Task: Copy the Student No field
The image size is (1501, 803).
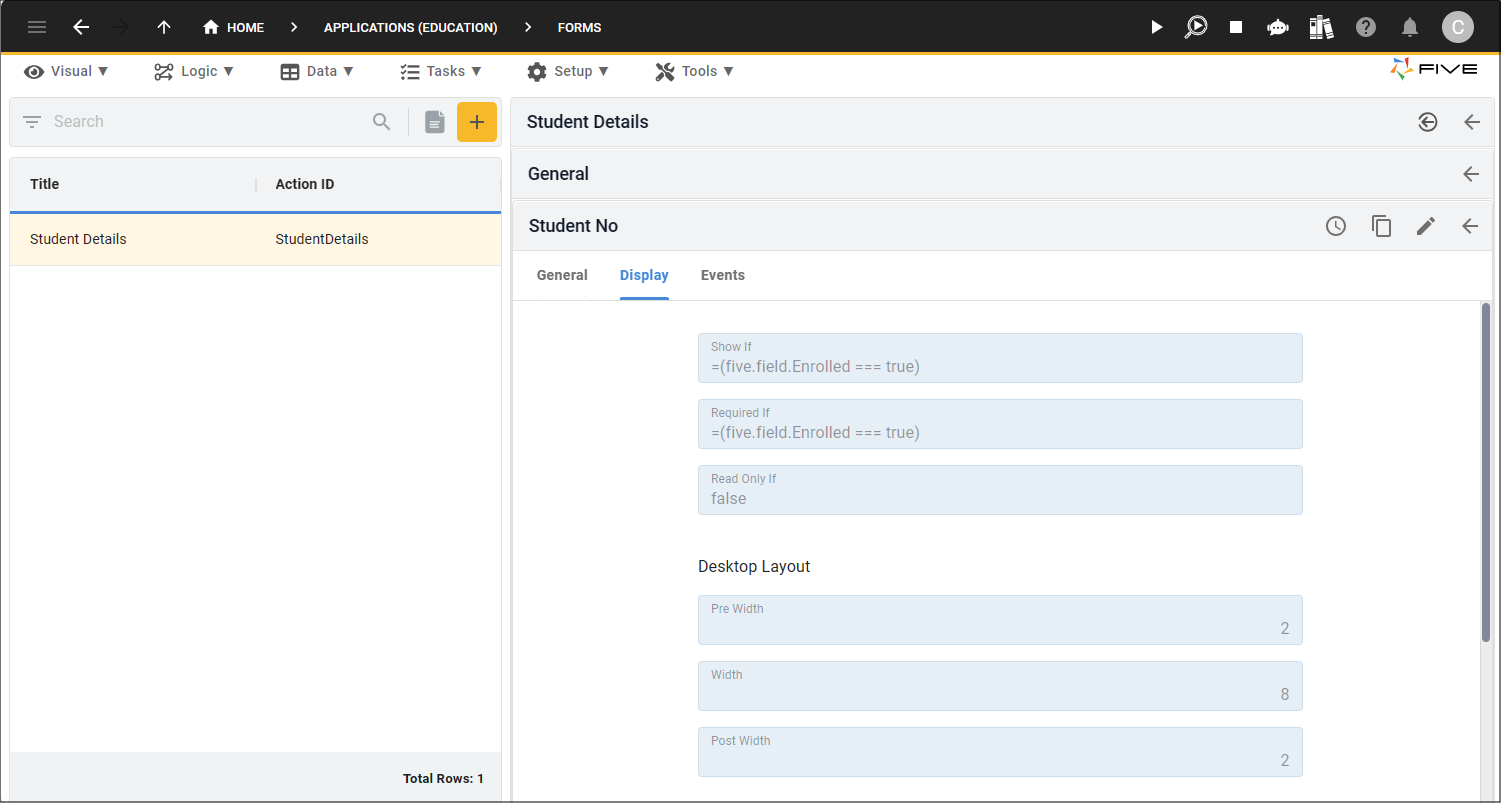Action: [1381, 226]
